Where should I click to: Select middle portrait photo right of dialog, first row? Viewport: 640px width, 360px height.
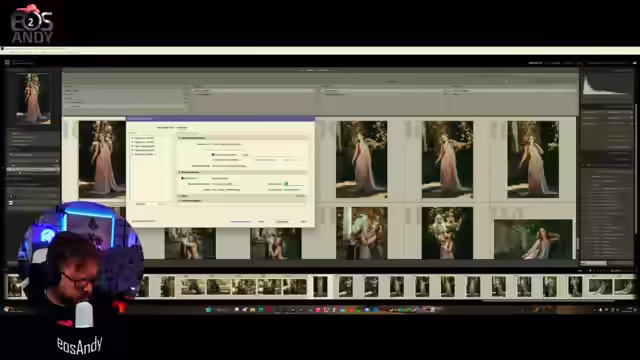tap(447, 159)
